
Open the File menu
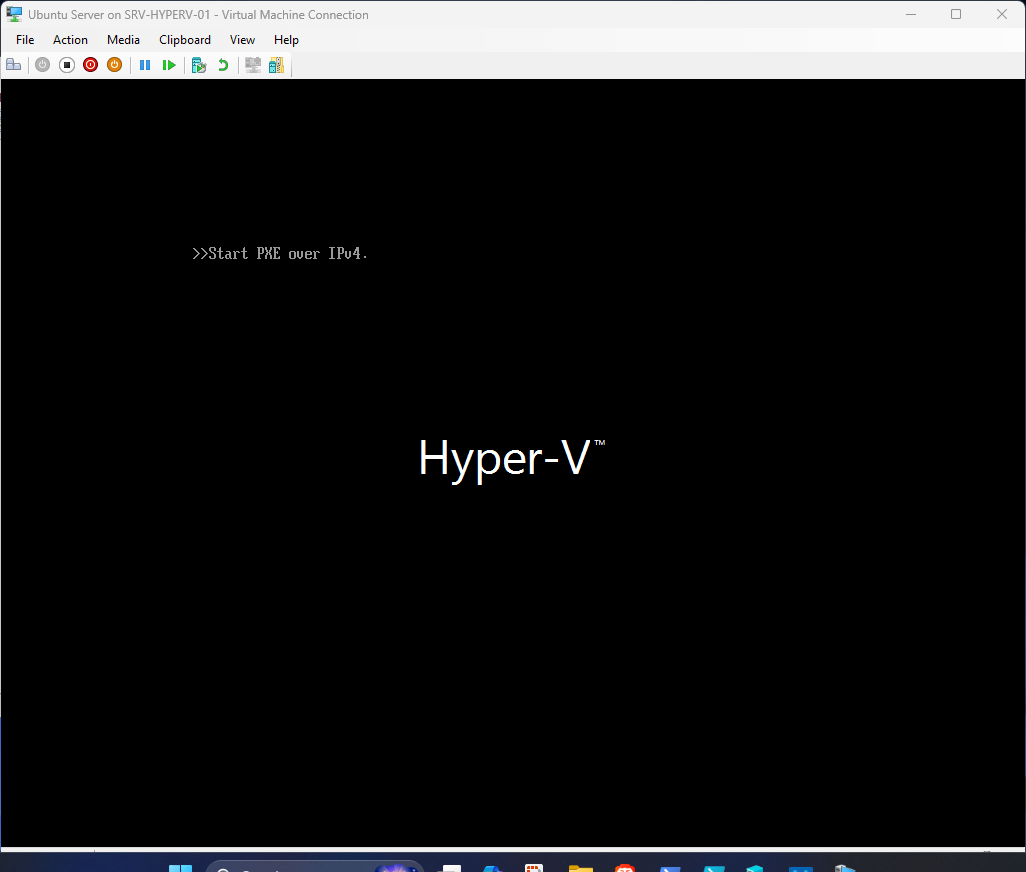(25, 40)
